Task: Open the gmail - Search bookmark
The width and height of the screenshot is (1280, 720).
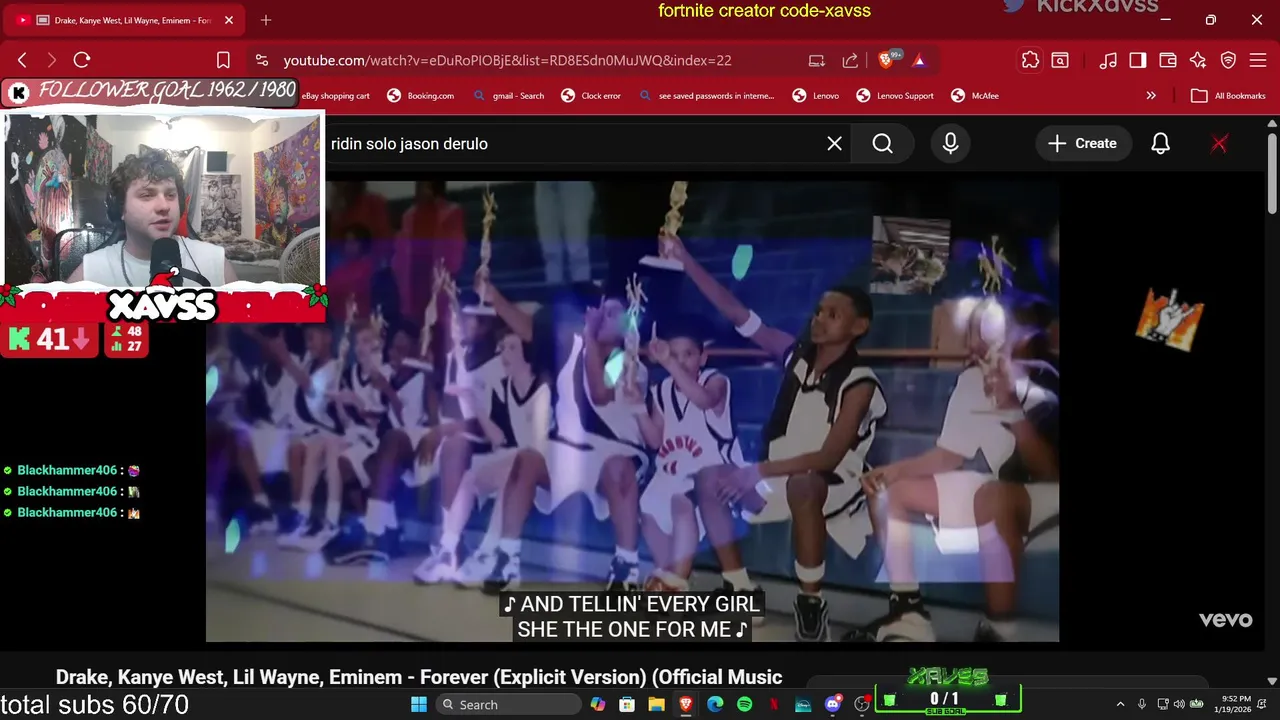Action: tap(508, 96)
